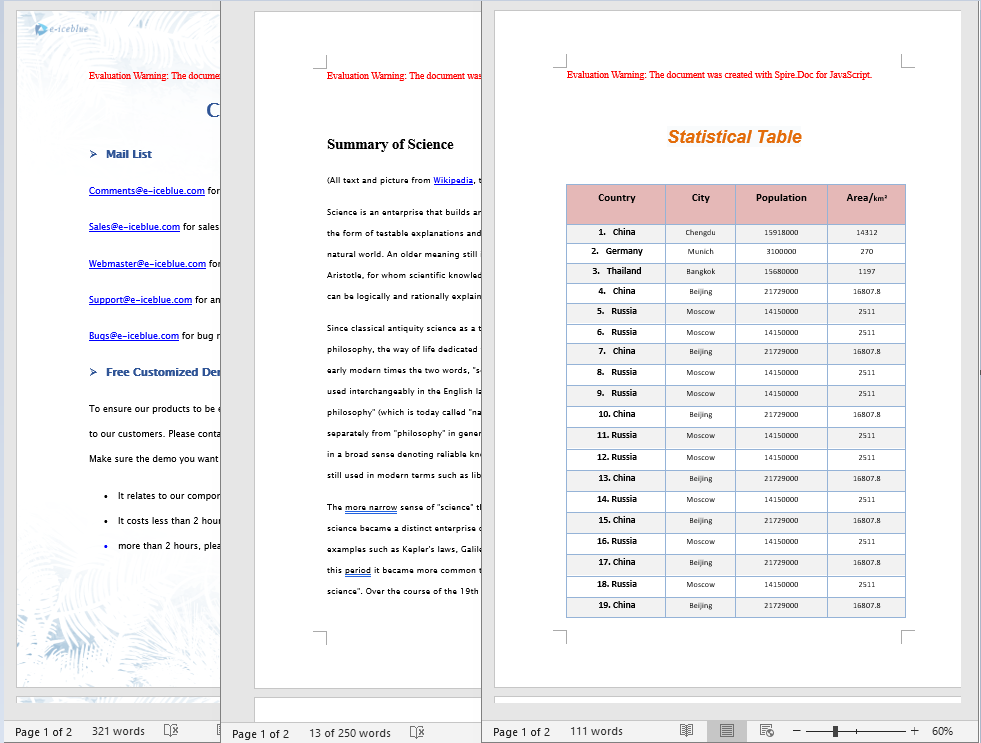The height and width of the screenshot is (743, 981).
Task: Select area value 1197
Action: 867,271
